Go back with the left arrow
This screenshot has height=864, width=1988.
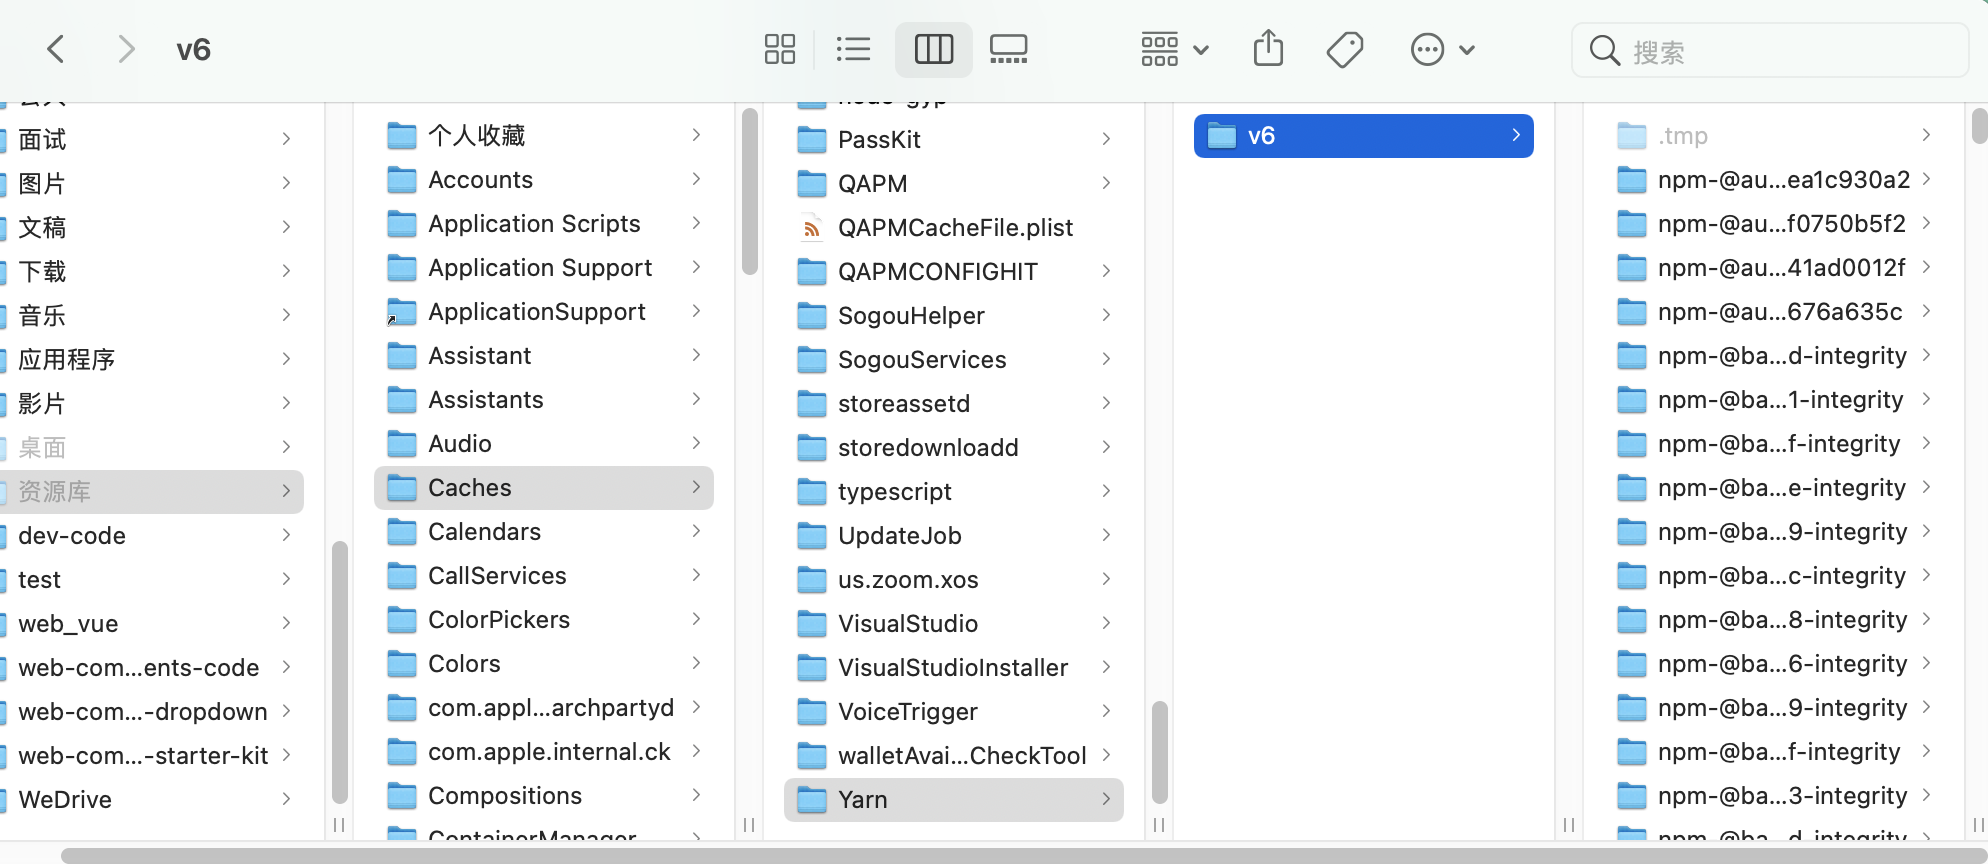pos(56,49)
